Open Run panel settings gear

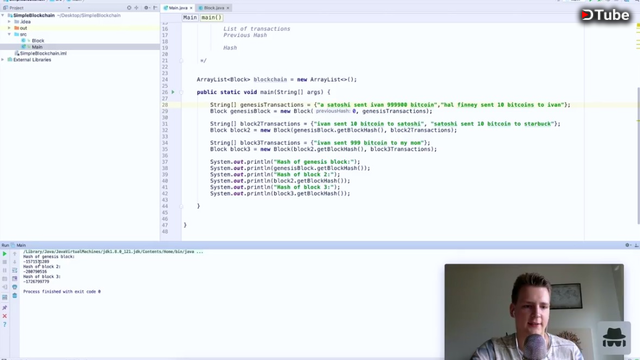pyautogui.click(x=628, y=245)
